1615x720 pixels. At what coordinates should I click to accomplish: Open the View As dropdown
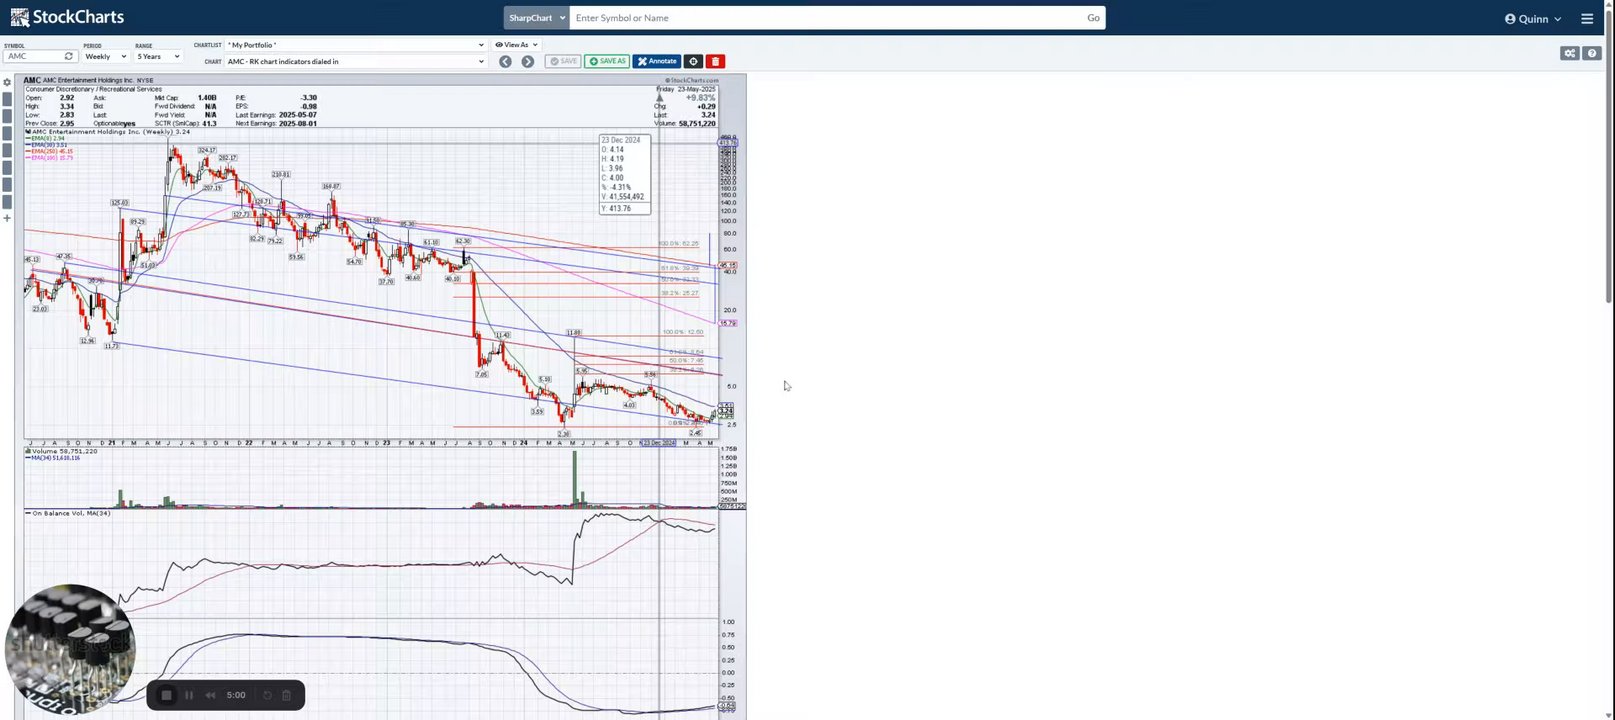click(x=516, y=45)
